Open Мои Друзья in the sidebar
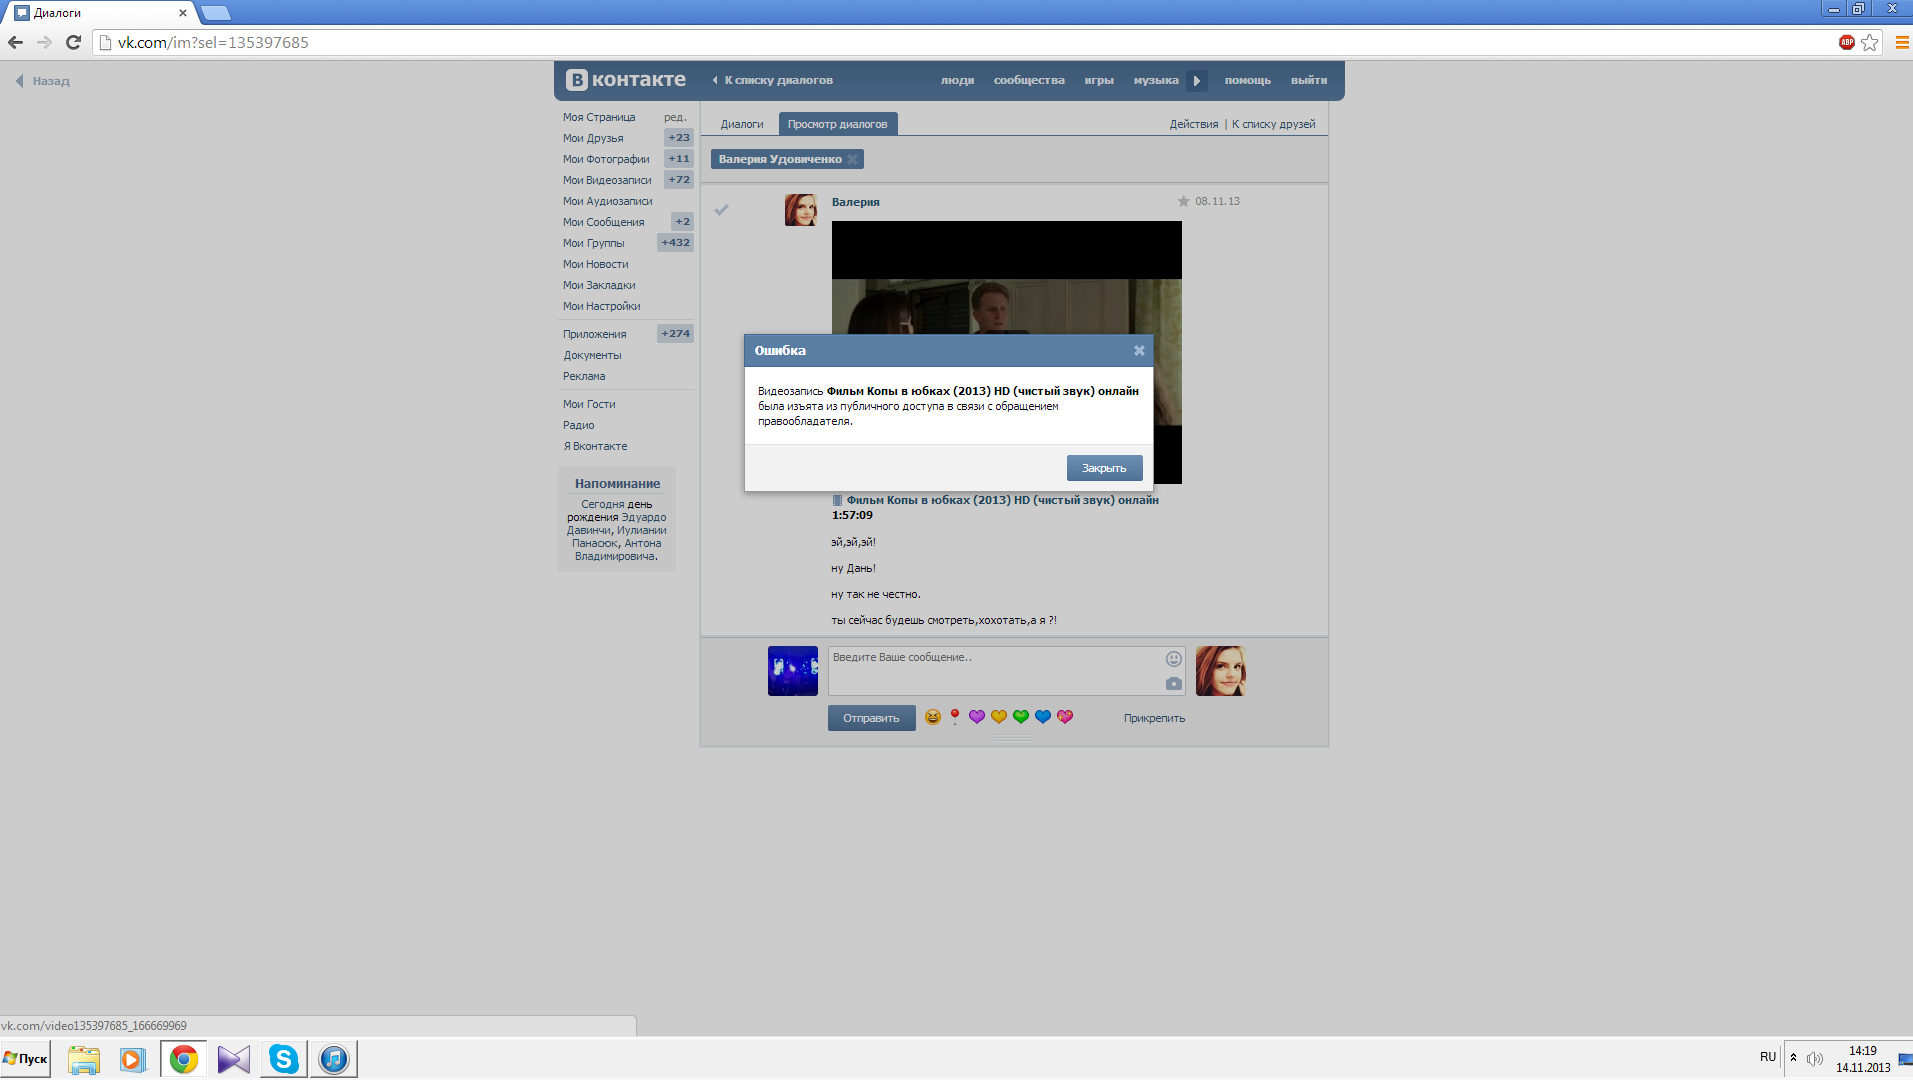The height and width of the screenshot is (1080, 1913). [x=593, y=138]
